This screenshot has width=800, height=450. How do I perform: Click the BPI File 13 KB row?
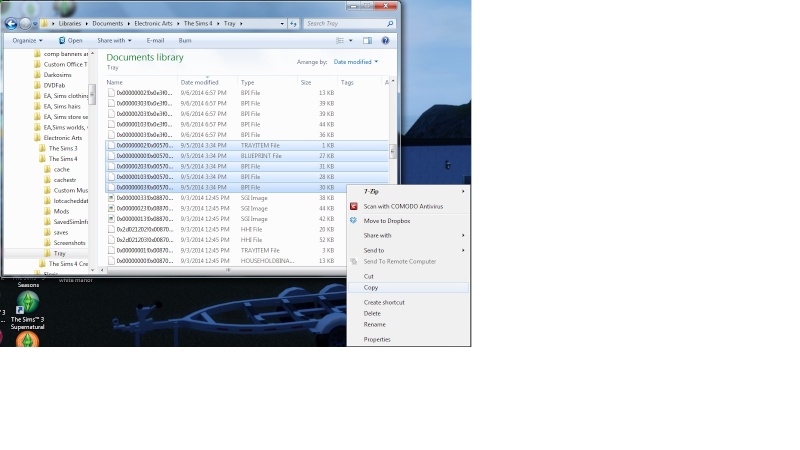(x=247, y=93)
